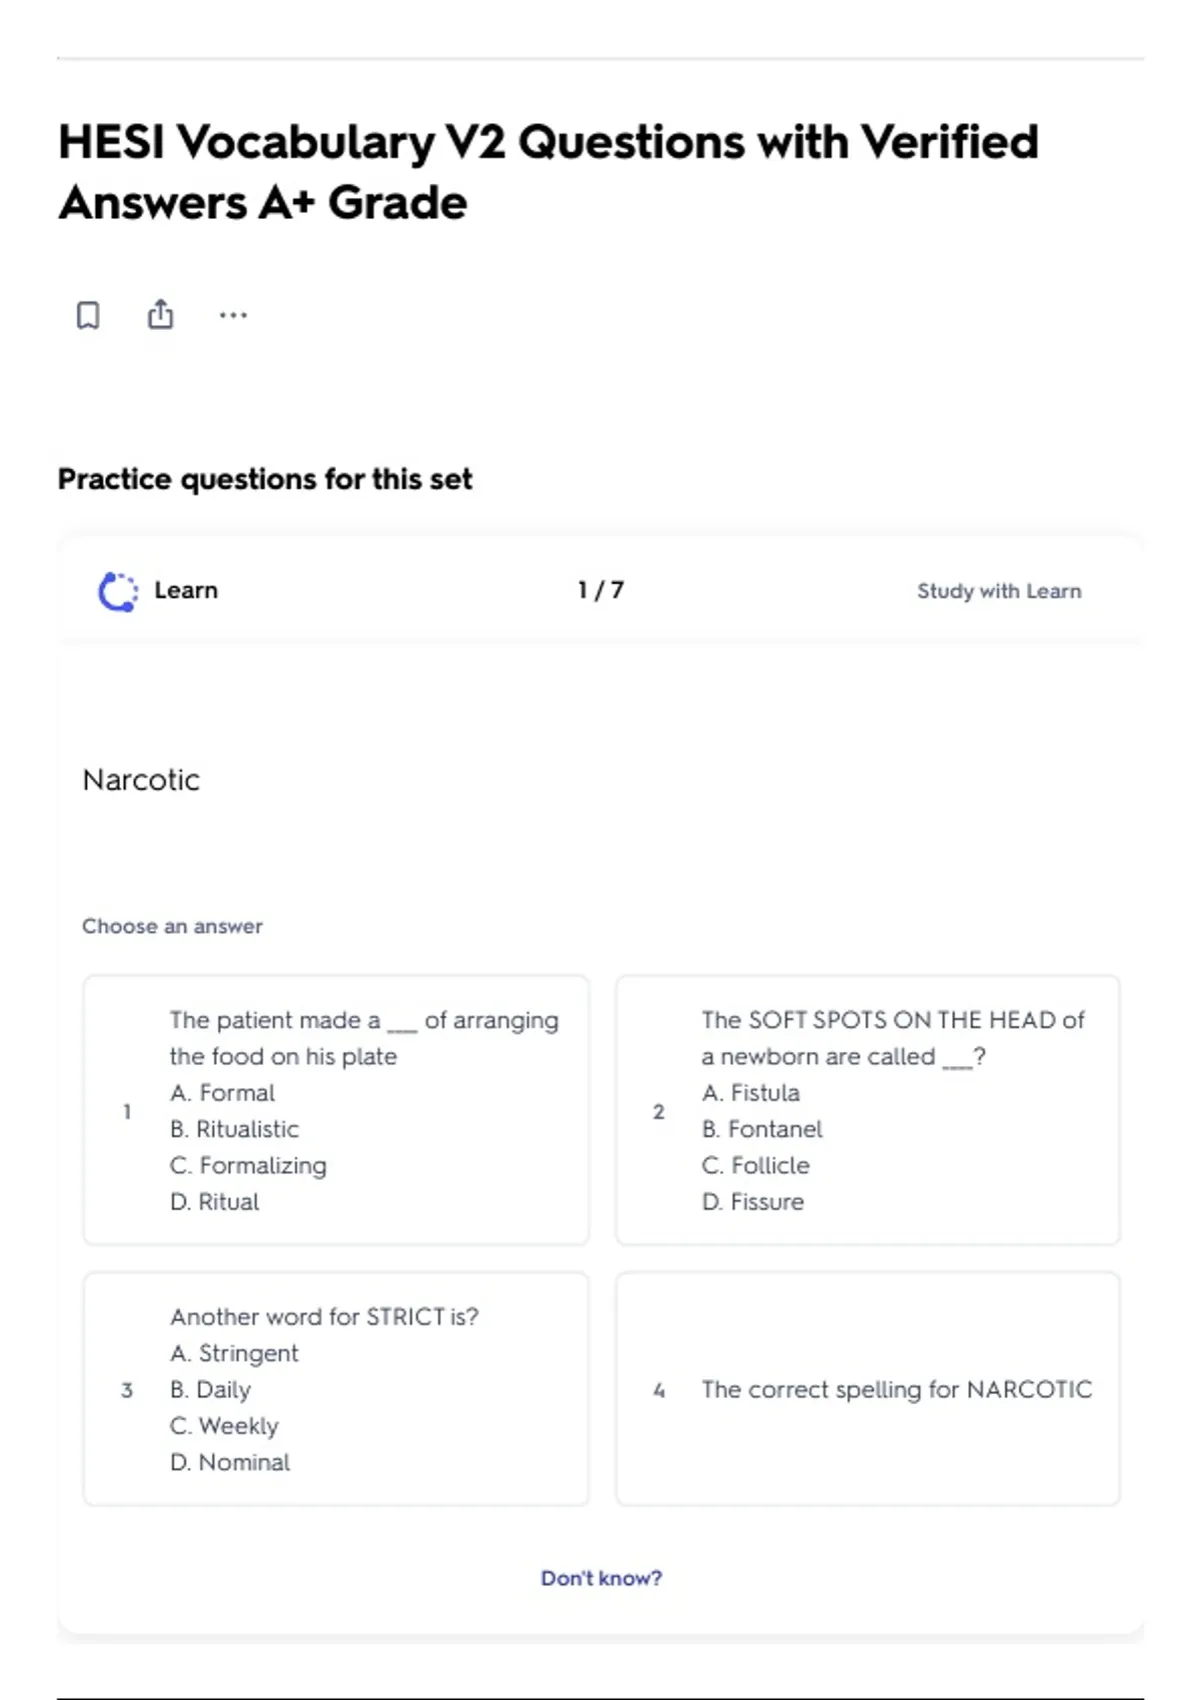Click the number 3 badge on third card
Image resolution: width=1200 pixels, height=1700 pixels.
point(127,1390)
